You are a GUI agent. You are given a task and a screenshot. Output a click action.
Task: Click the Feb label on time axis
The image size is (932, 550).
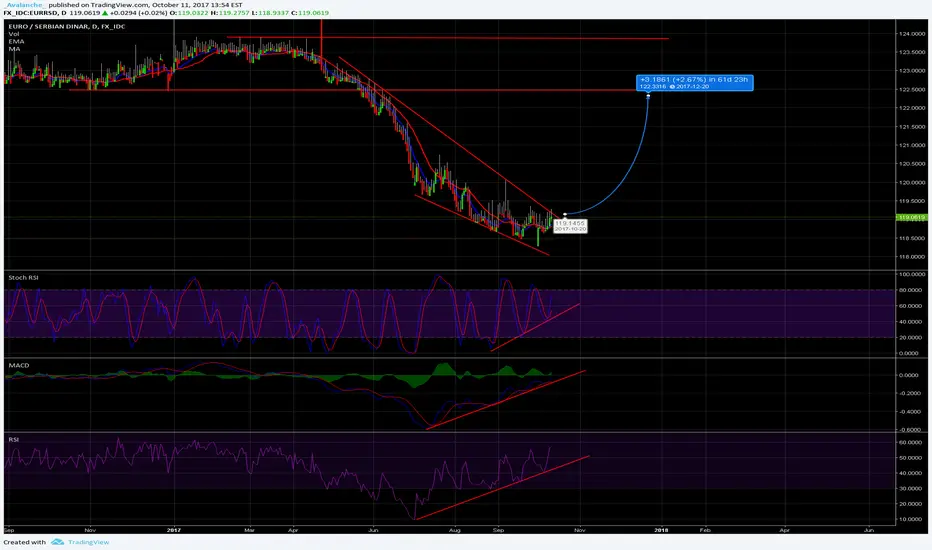click(705, 529)
